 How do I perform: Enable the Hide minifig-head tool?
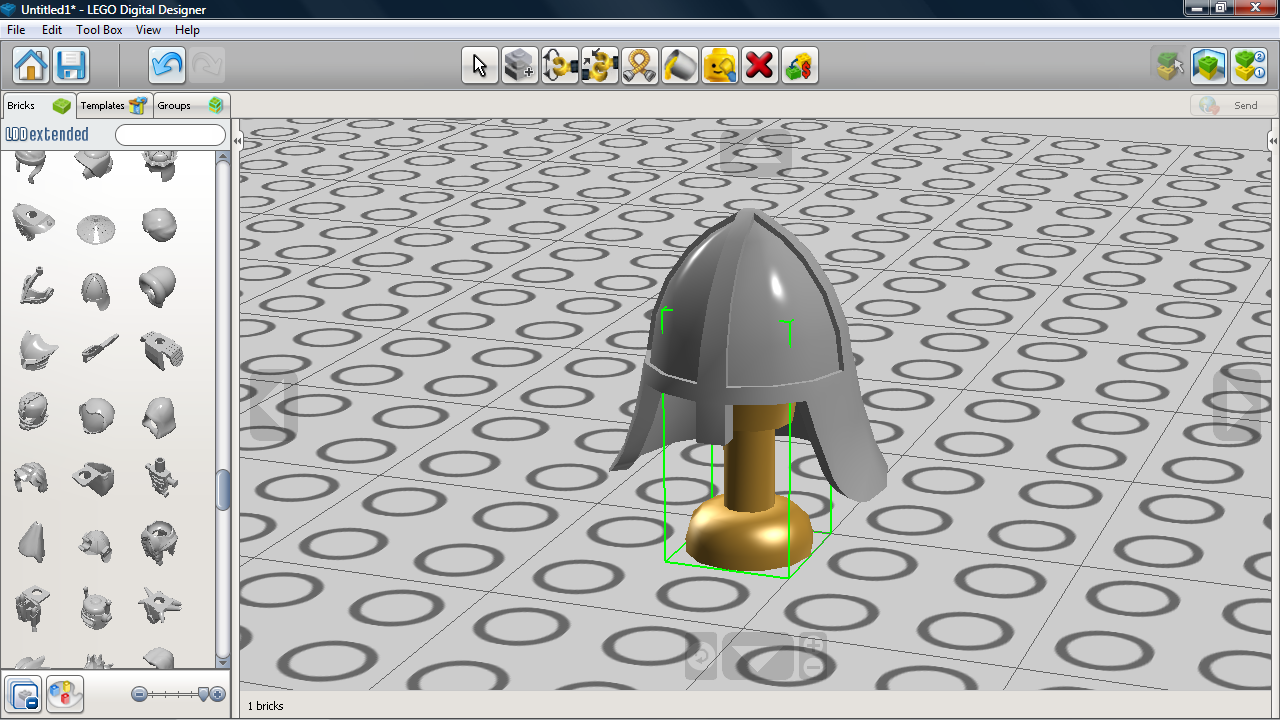[720, 66]
